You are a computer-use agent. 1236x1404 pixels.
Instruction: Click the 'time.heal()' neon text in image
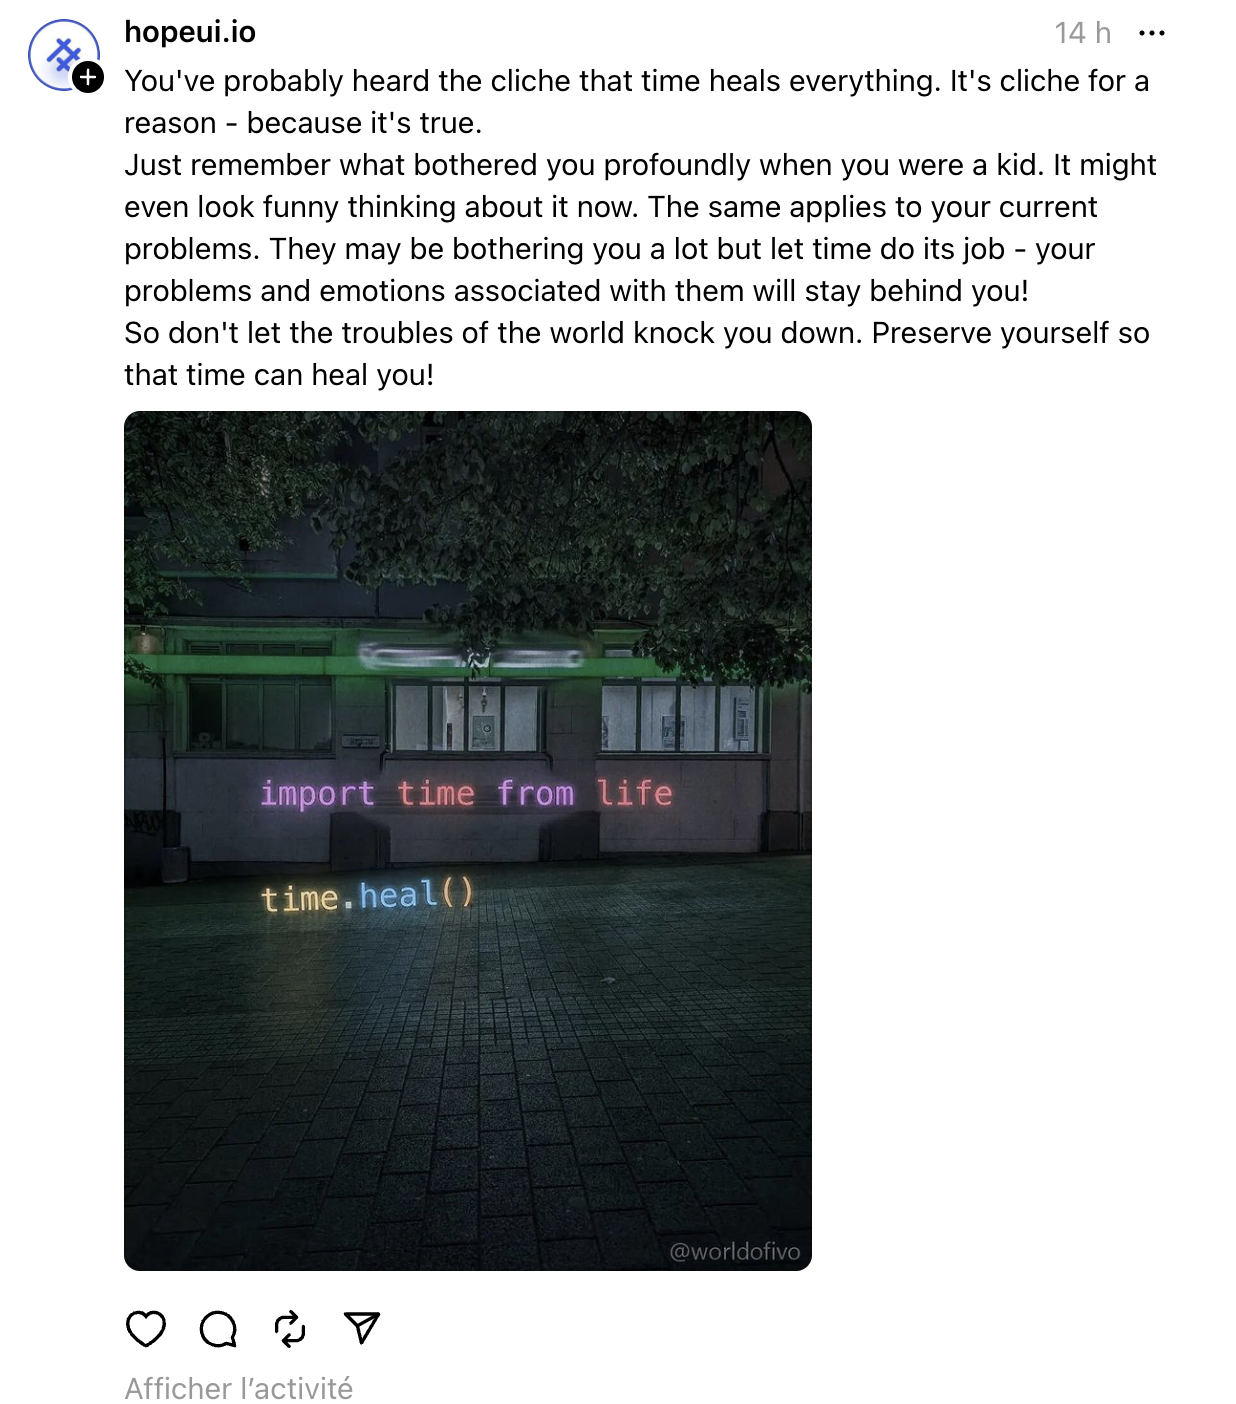pos(367,895)
